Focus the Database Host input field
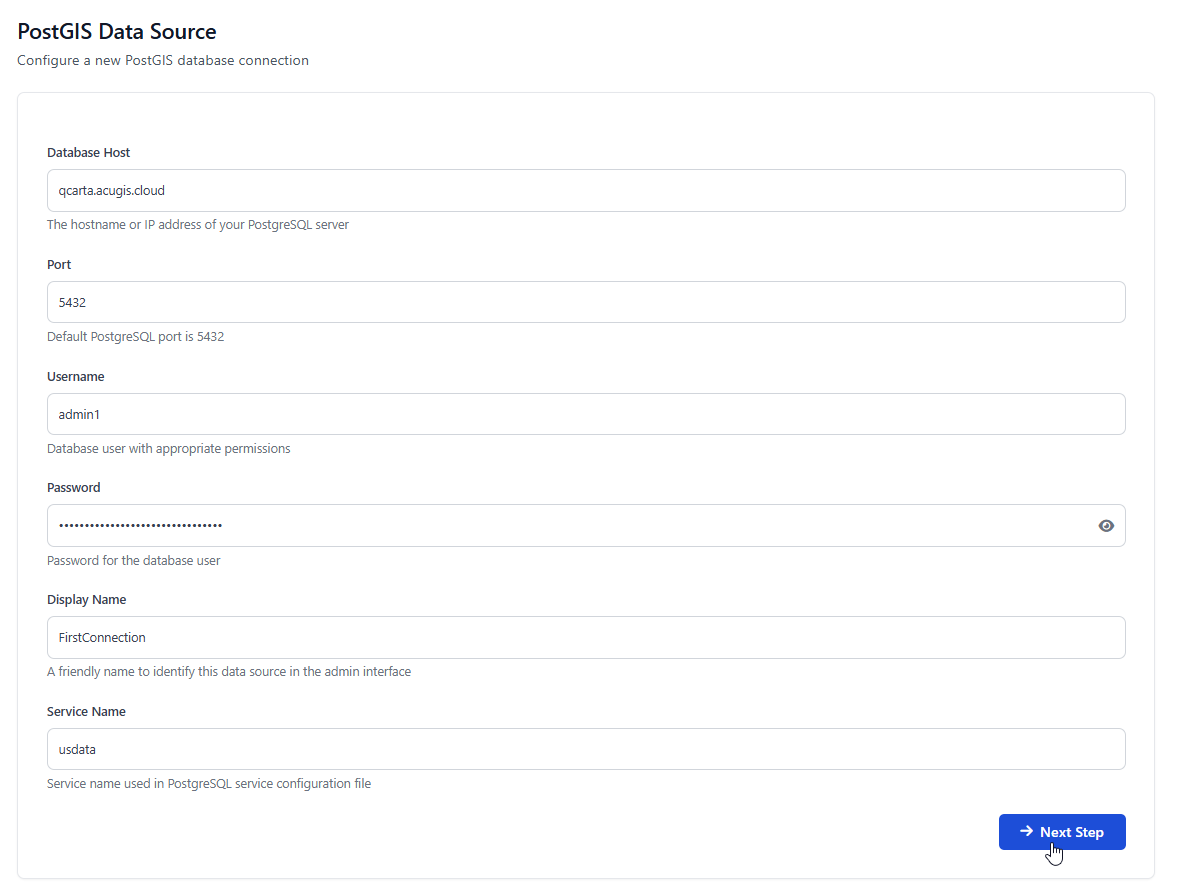Screen dimensions: 1177x888 tap(586, 190)
